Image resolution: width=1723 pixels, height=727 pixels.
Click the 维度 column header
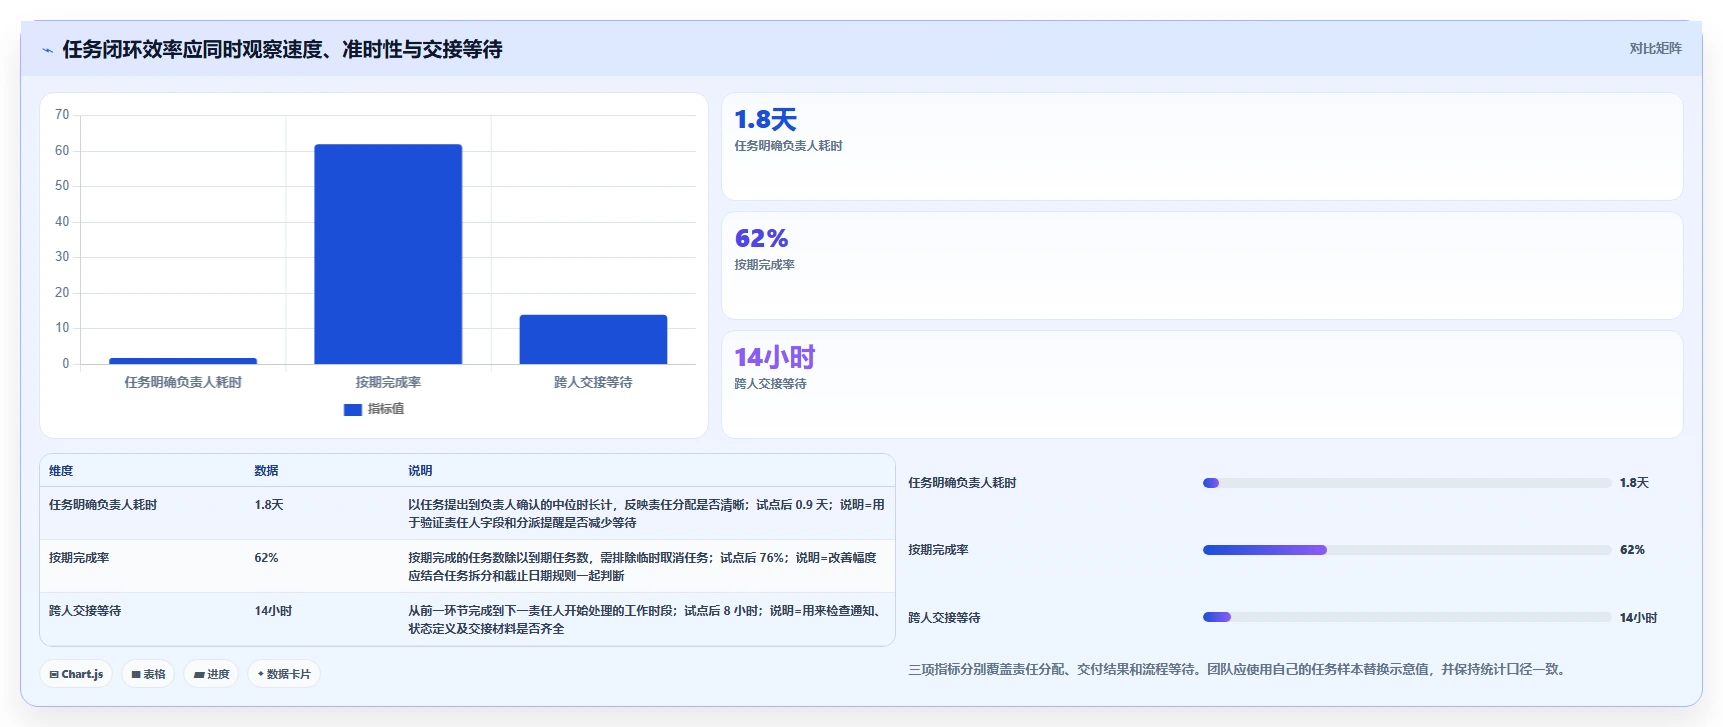coord(61,471)
